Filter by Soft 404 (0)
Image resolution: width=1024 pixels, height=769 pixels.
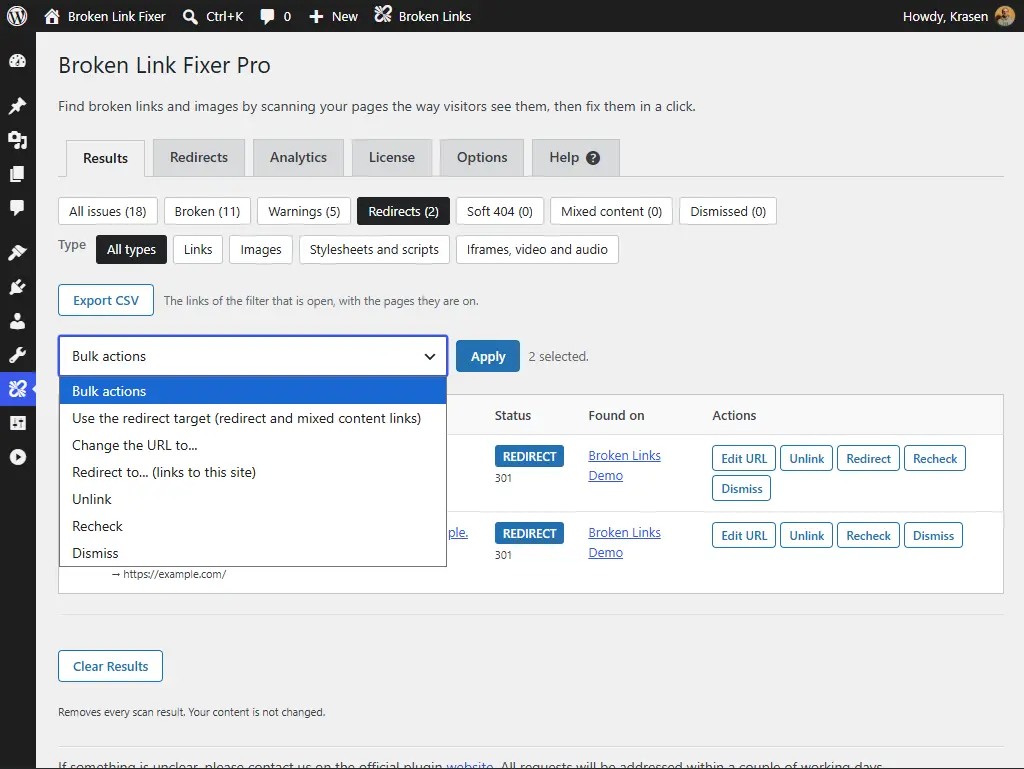(500, 212)
